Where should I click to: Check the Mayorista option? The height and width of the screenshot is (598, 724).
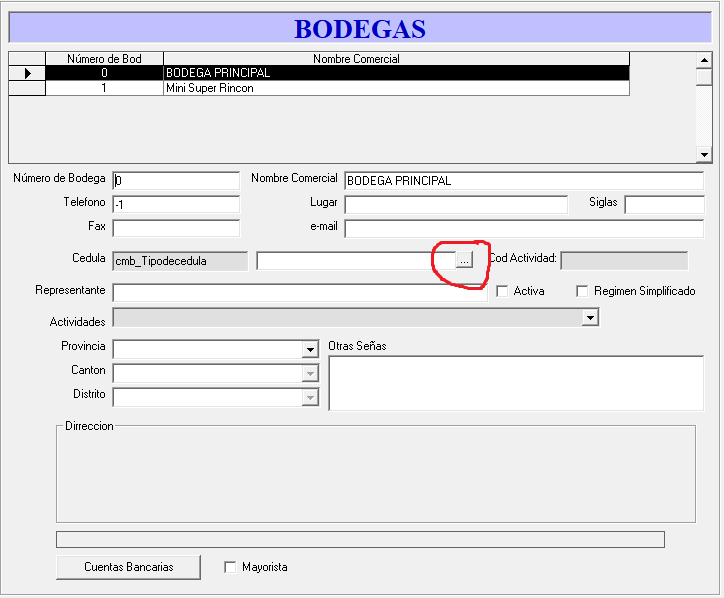coord(231,567)
